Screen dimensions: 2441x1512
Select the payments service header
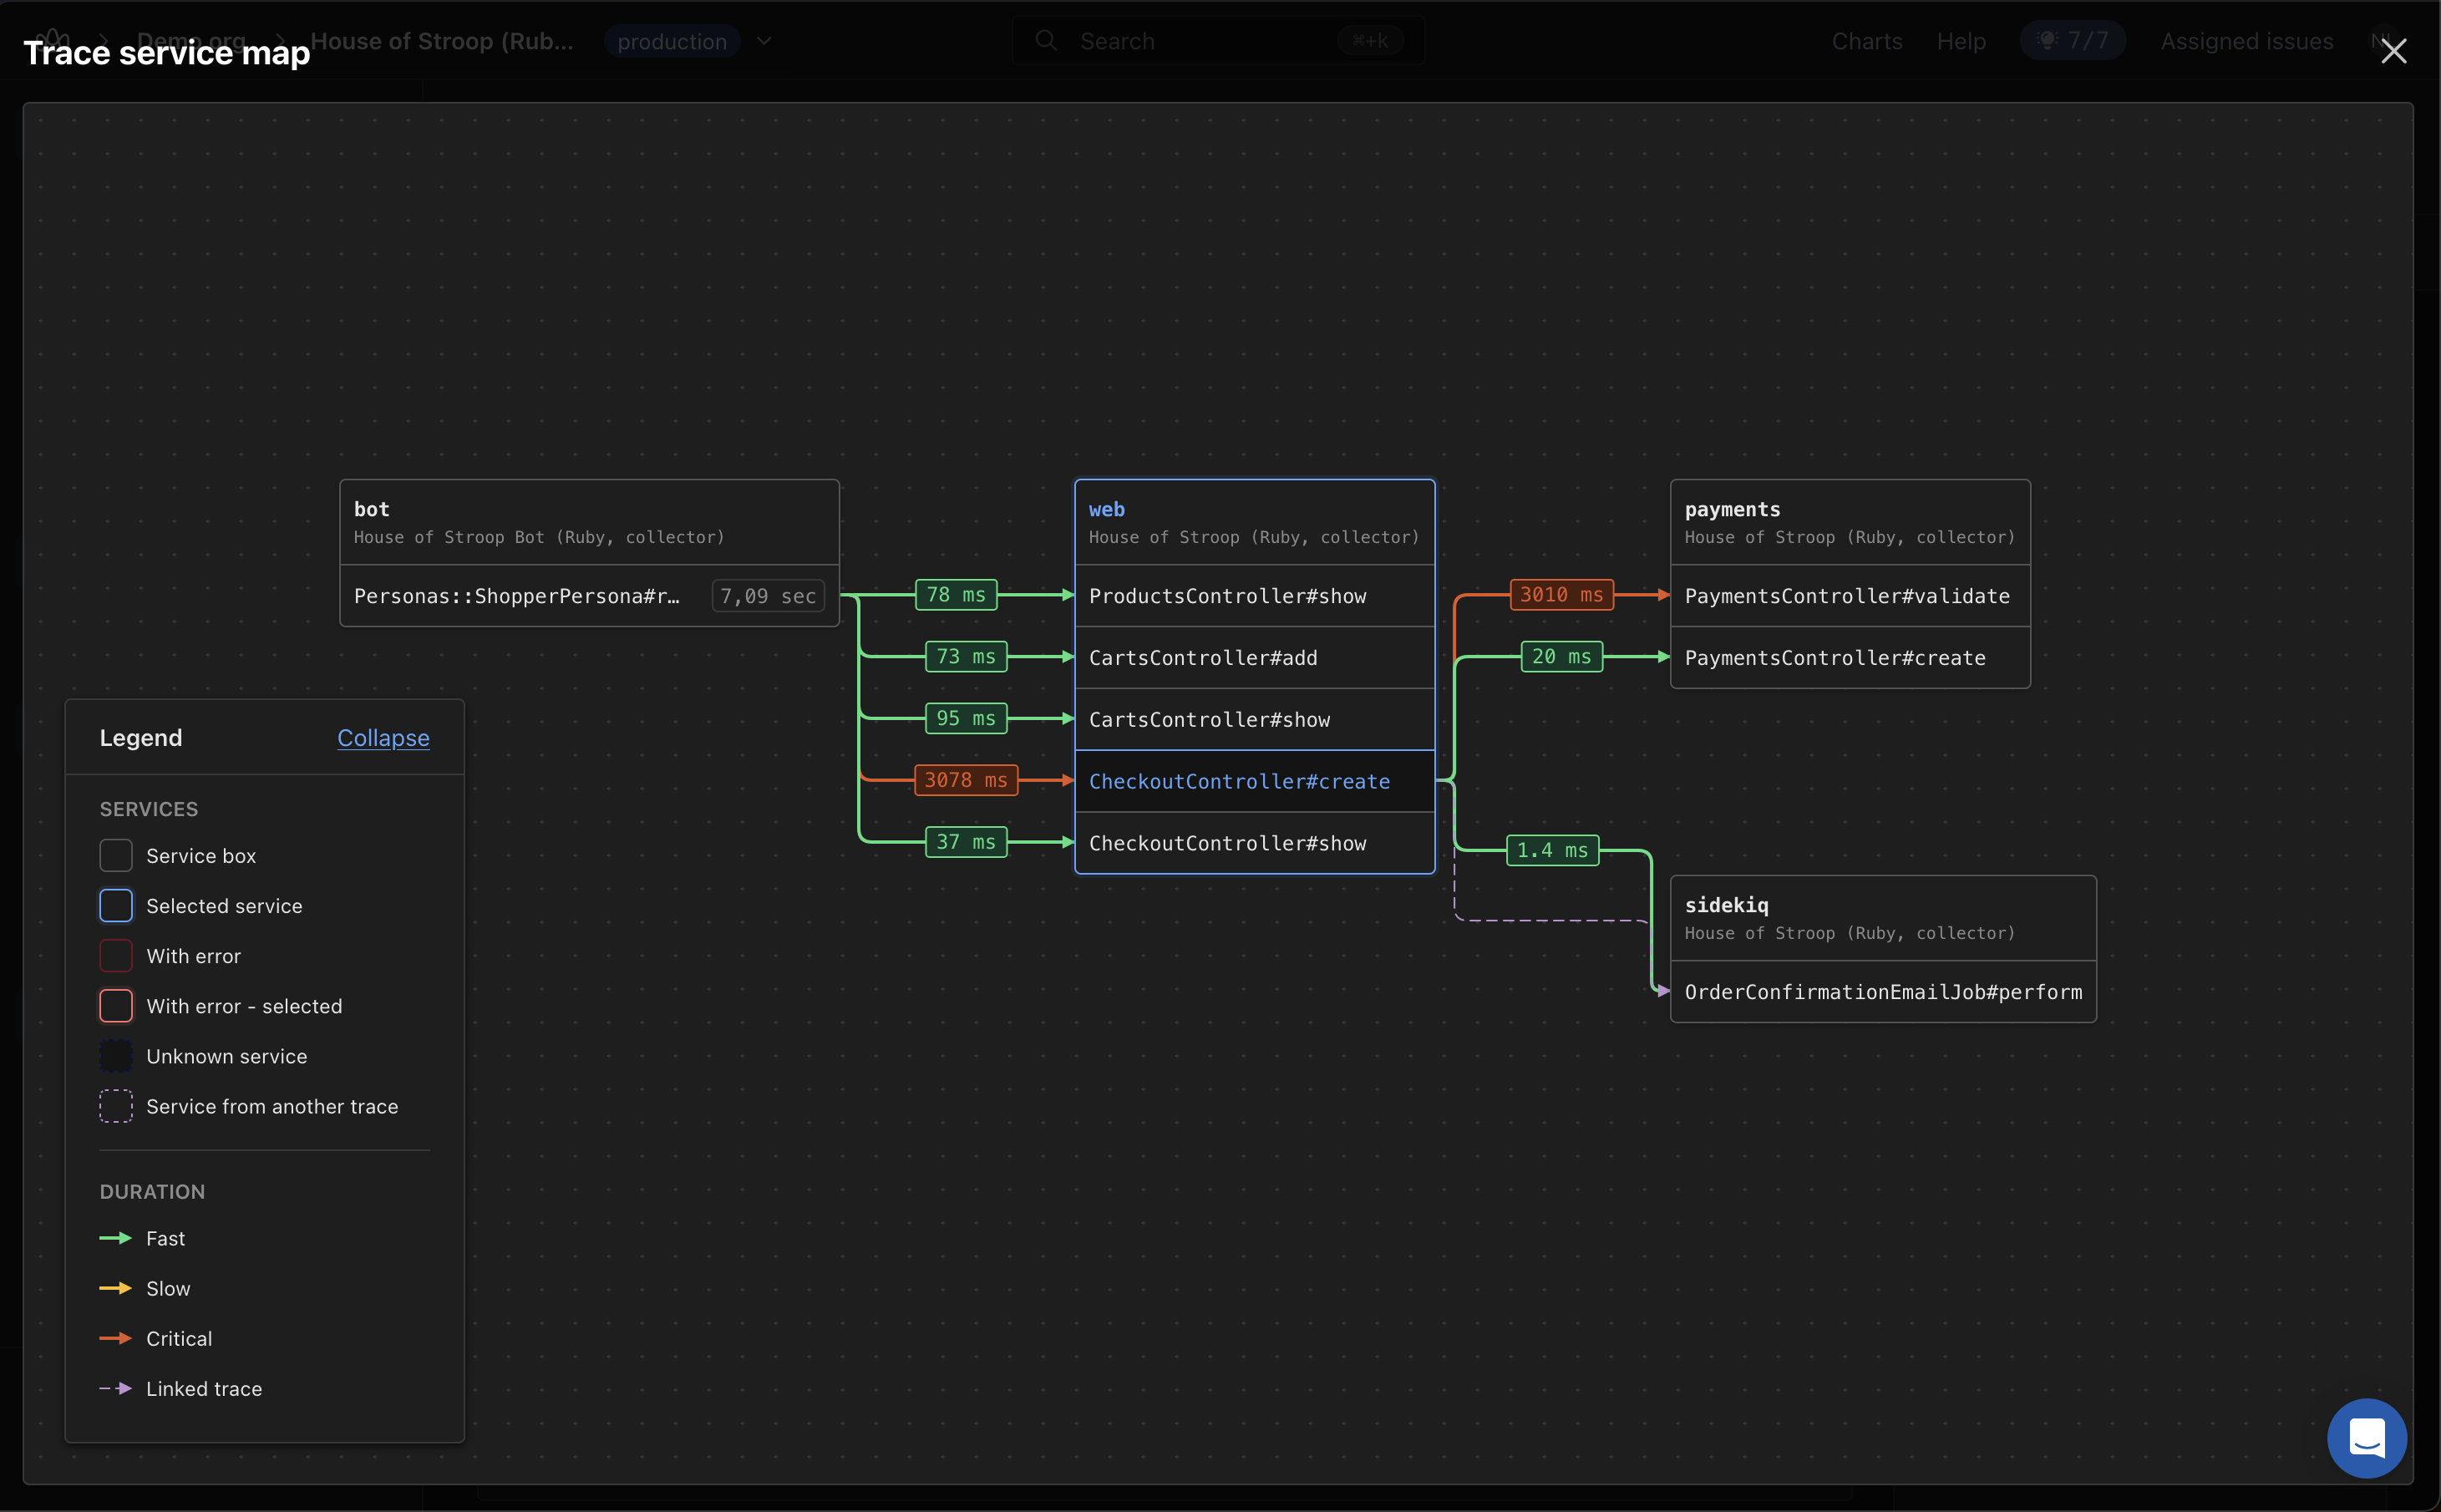tap(1850, 522)
